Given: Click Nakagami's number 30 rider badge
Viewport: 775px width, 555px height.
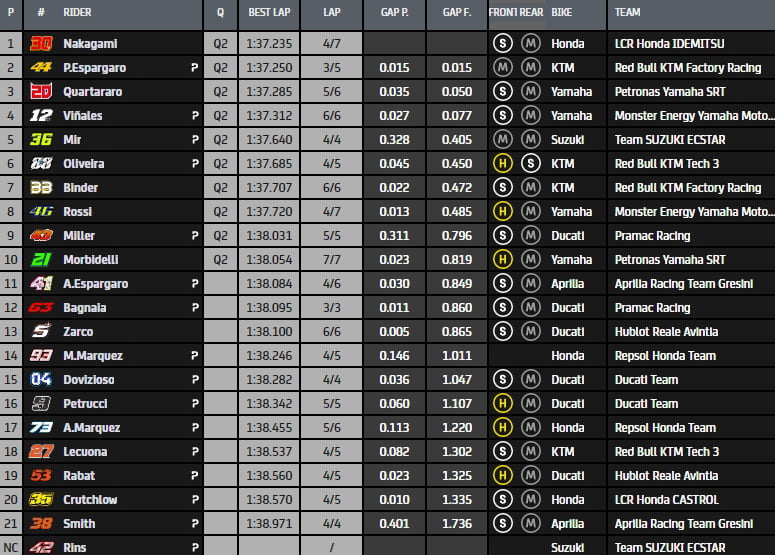Looking at the screenshot, I should click(x=41, y=43).
